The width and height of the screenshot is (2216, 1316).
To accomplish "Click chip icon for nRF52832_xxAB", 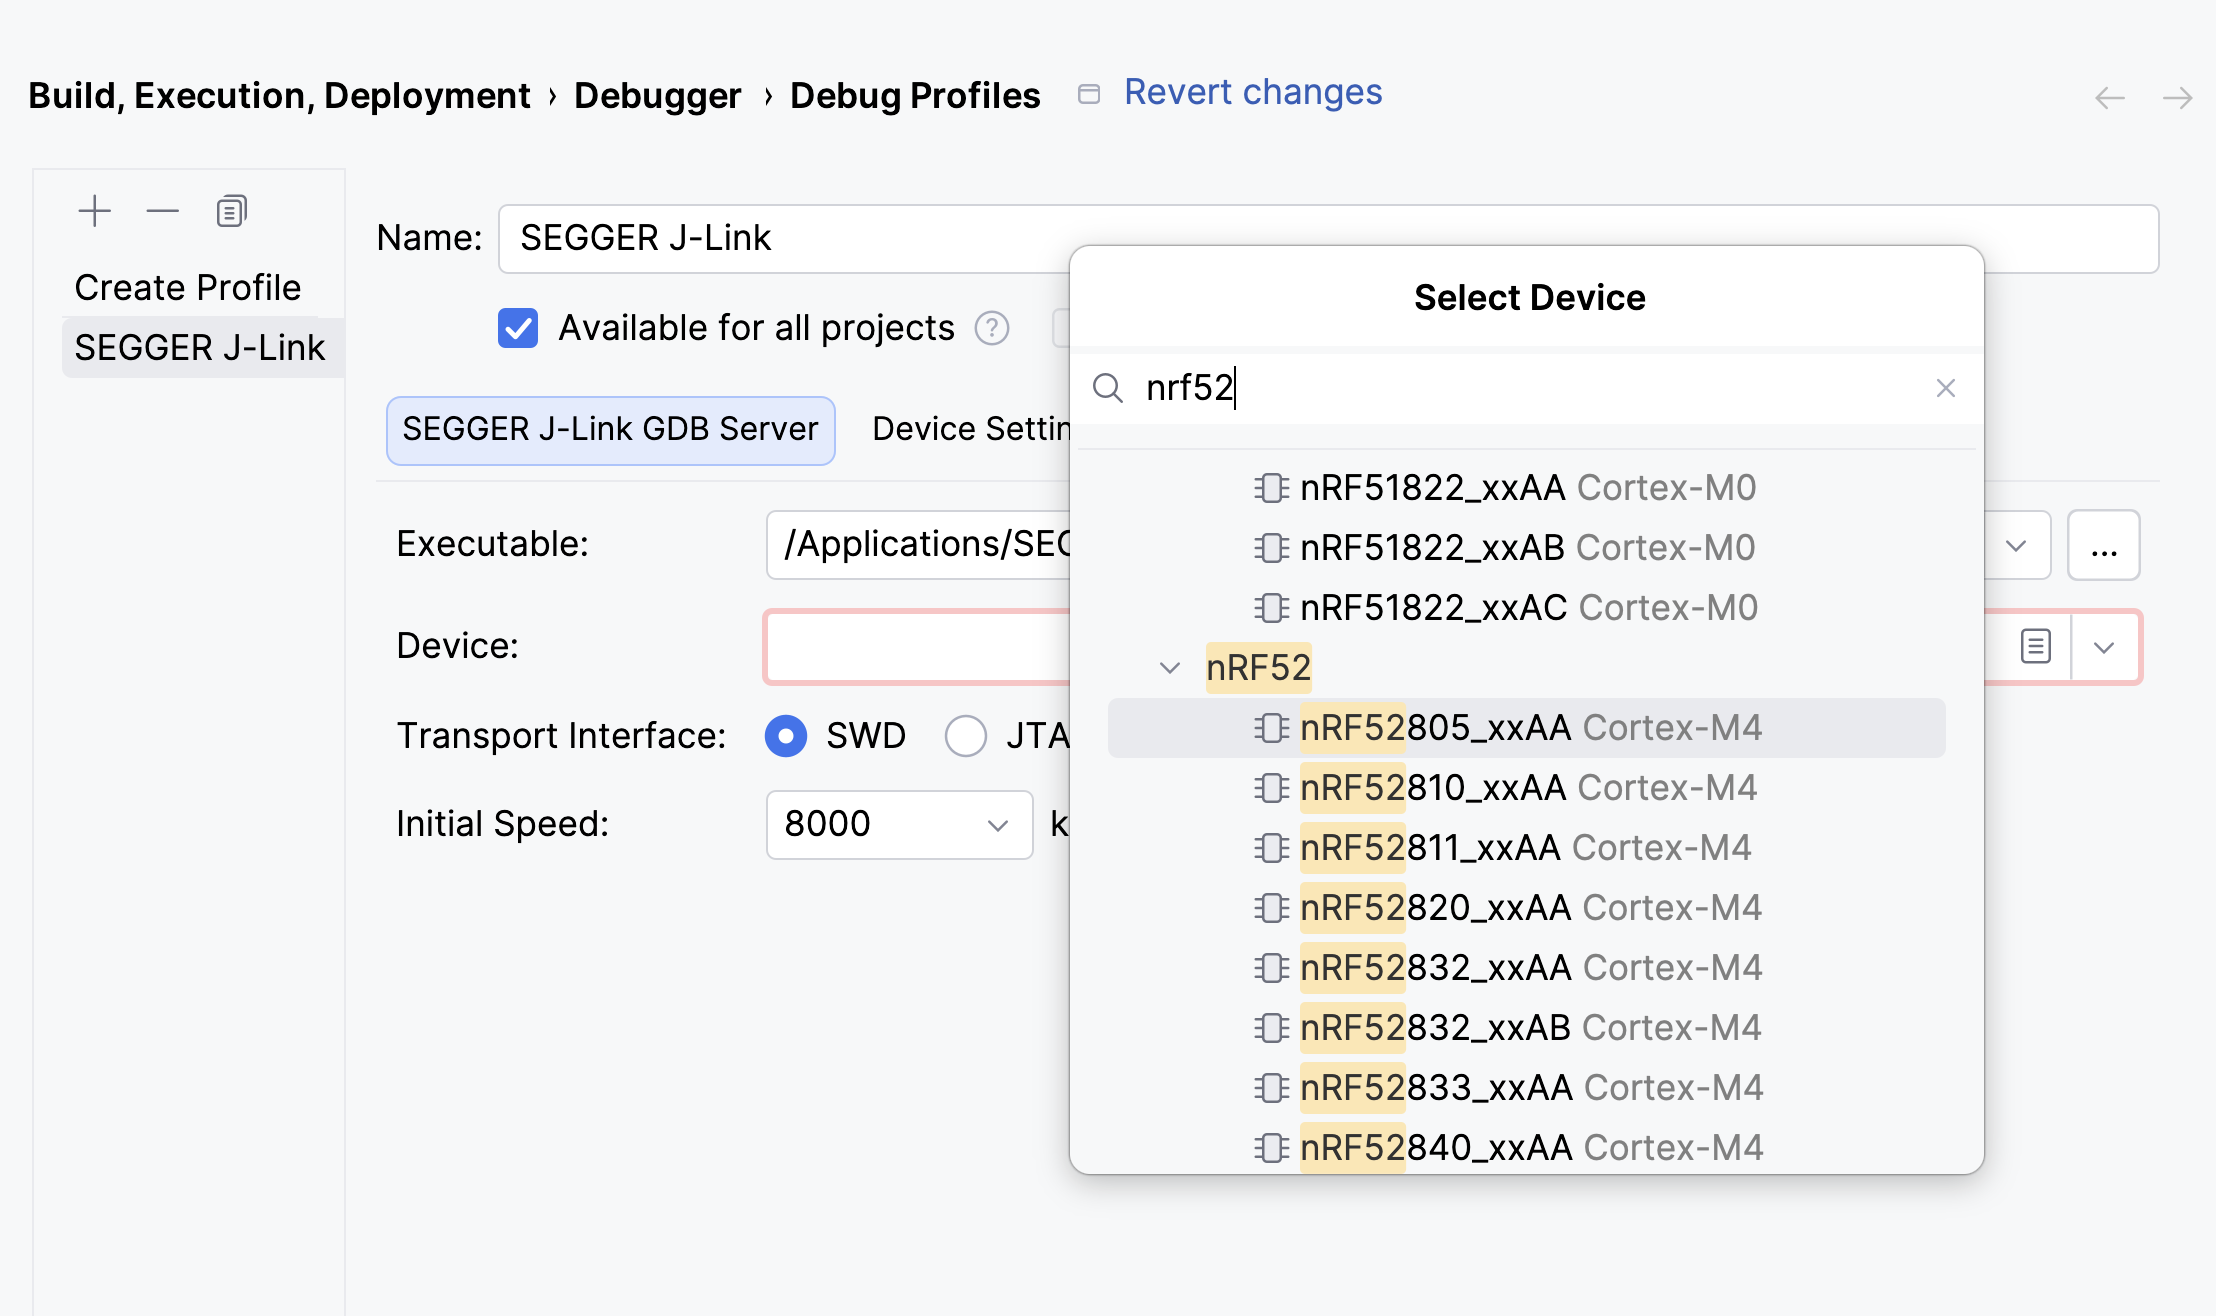I will (x=1271, y=1028).
